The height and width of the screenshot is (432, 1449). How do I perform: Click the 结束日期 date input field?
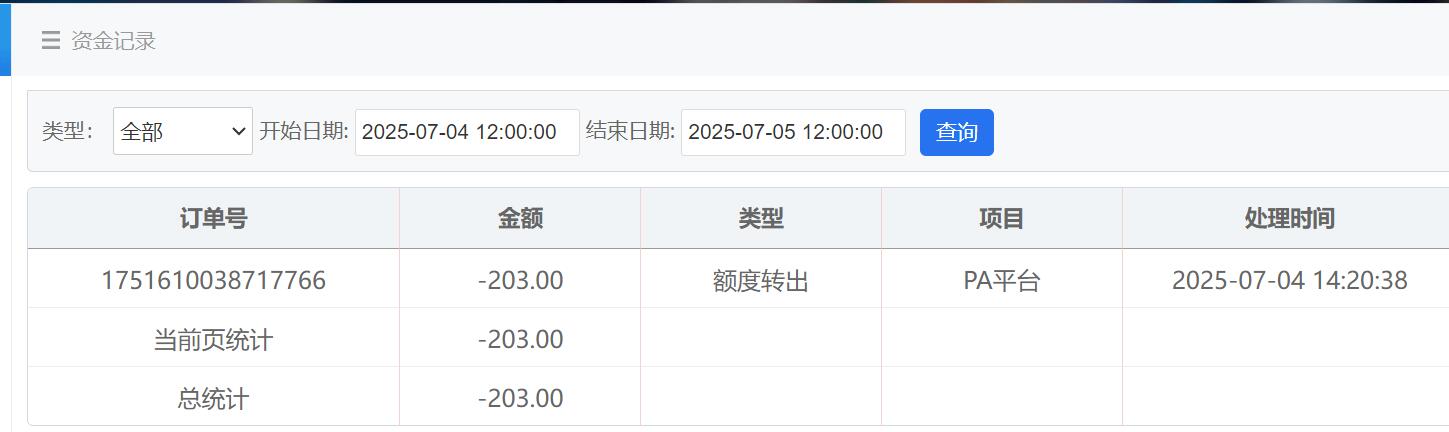tap(792, 132)
